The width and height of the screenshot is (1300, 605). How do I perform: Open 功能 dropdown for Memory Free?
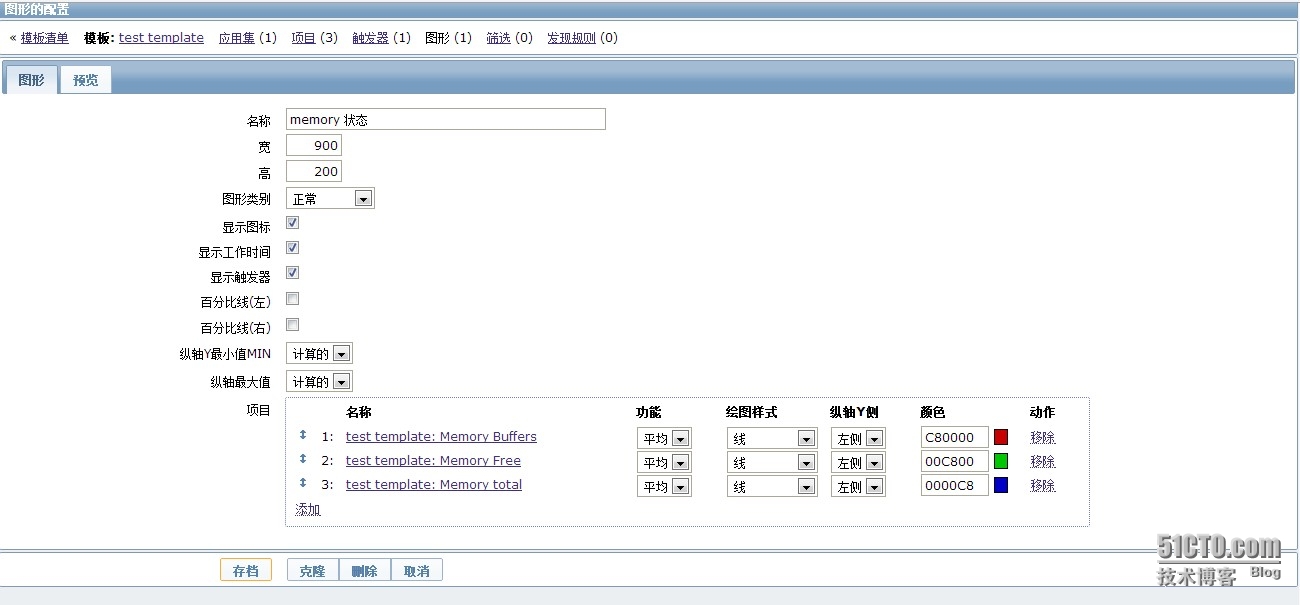coord(664,462)
